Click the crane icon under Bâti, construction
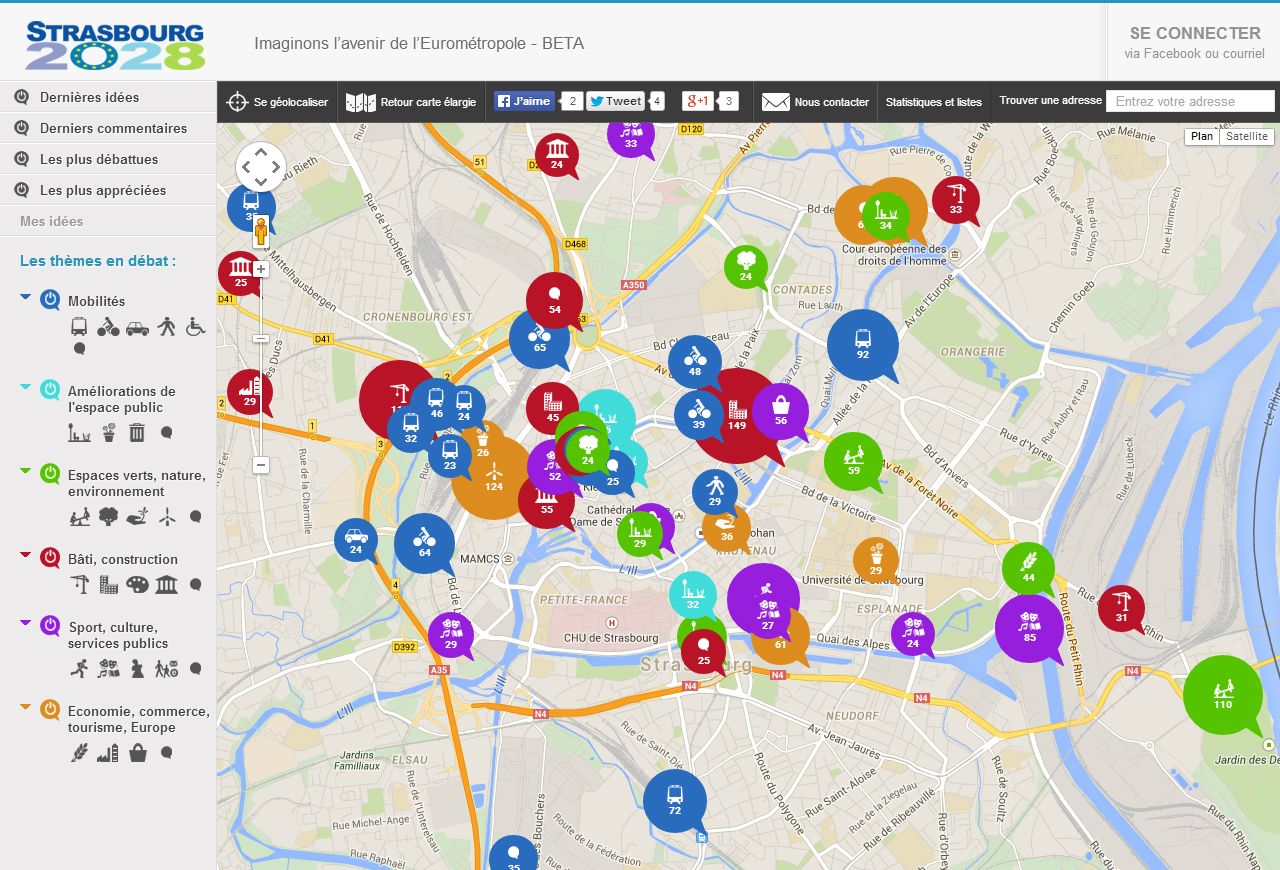The height and width of the screenshot is (870, 1280). coord(80,584)
